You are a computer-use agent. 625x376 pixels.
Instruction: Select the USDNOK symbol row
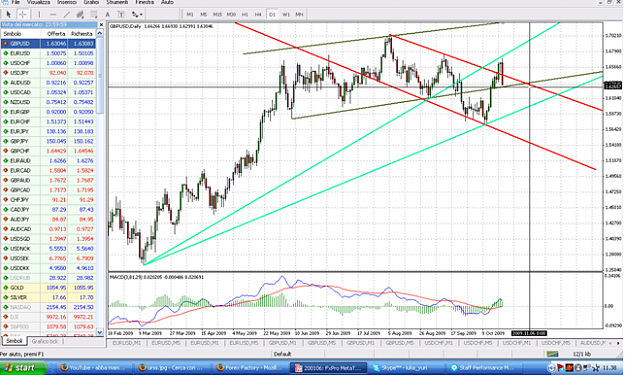coord(49,248)
